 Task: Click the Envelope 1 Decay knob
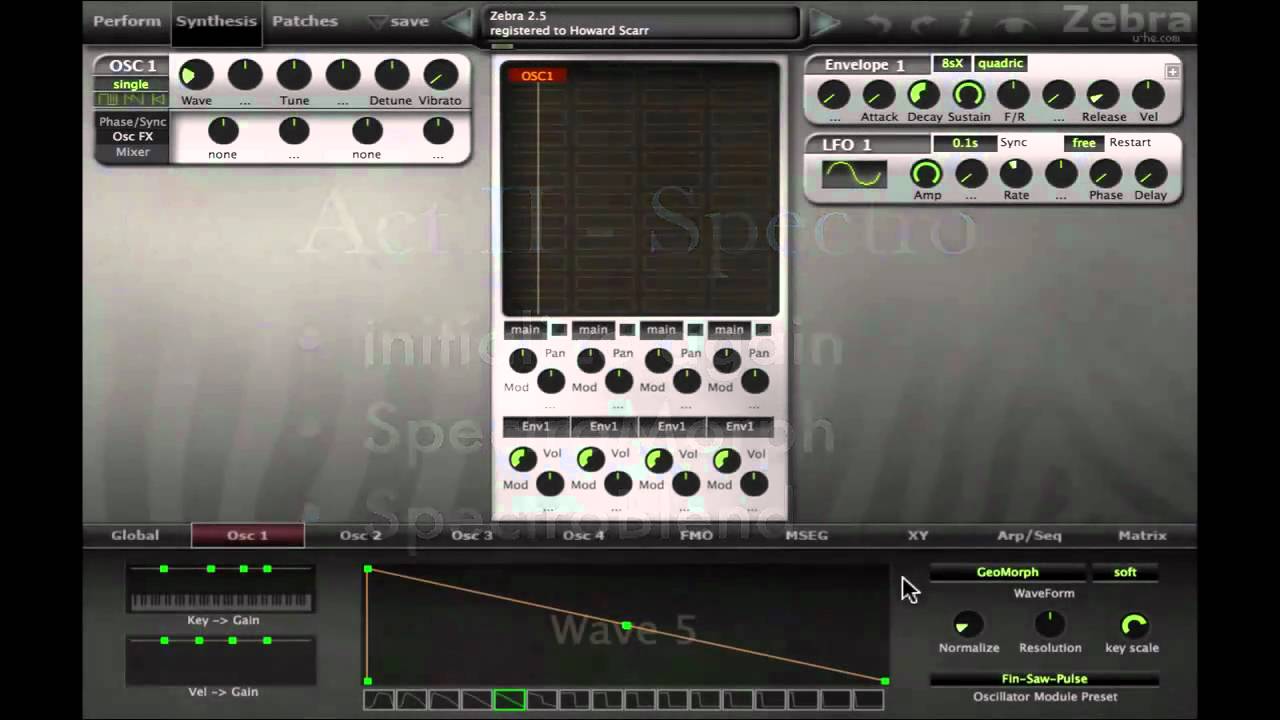(923, 94)
